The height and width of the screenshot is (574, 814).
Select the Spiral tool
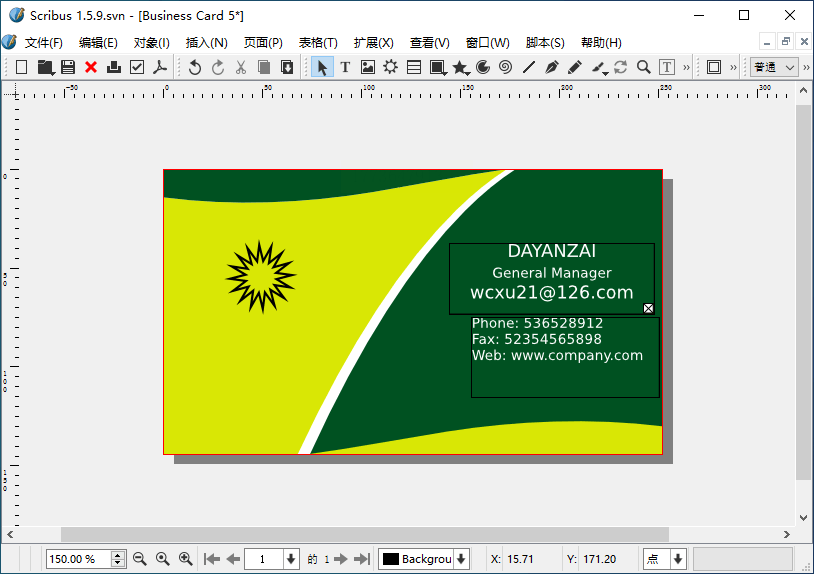505,67
